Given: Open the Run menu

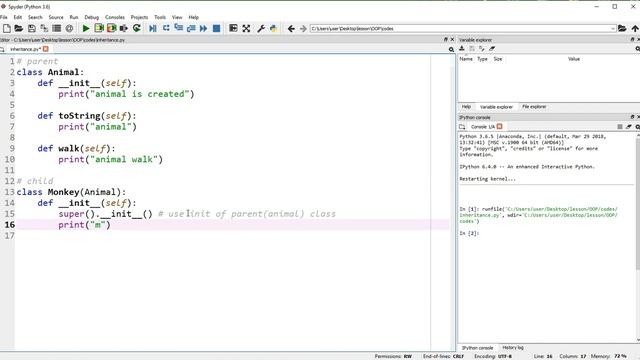Looking at the screenshot, I should 74,17.
